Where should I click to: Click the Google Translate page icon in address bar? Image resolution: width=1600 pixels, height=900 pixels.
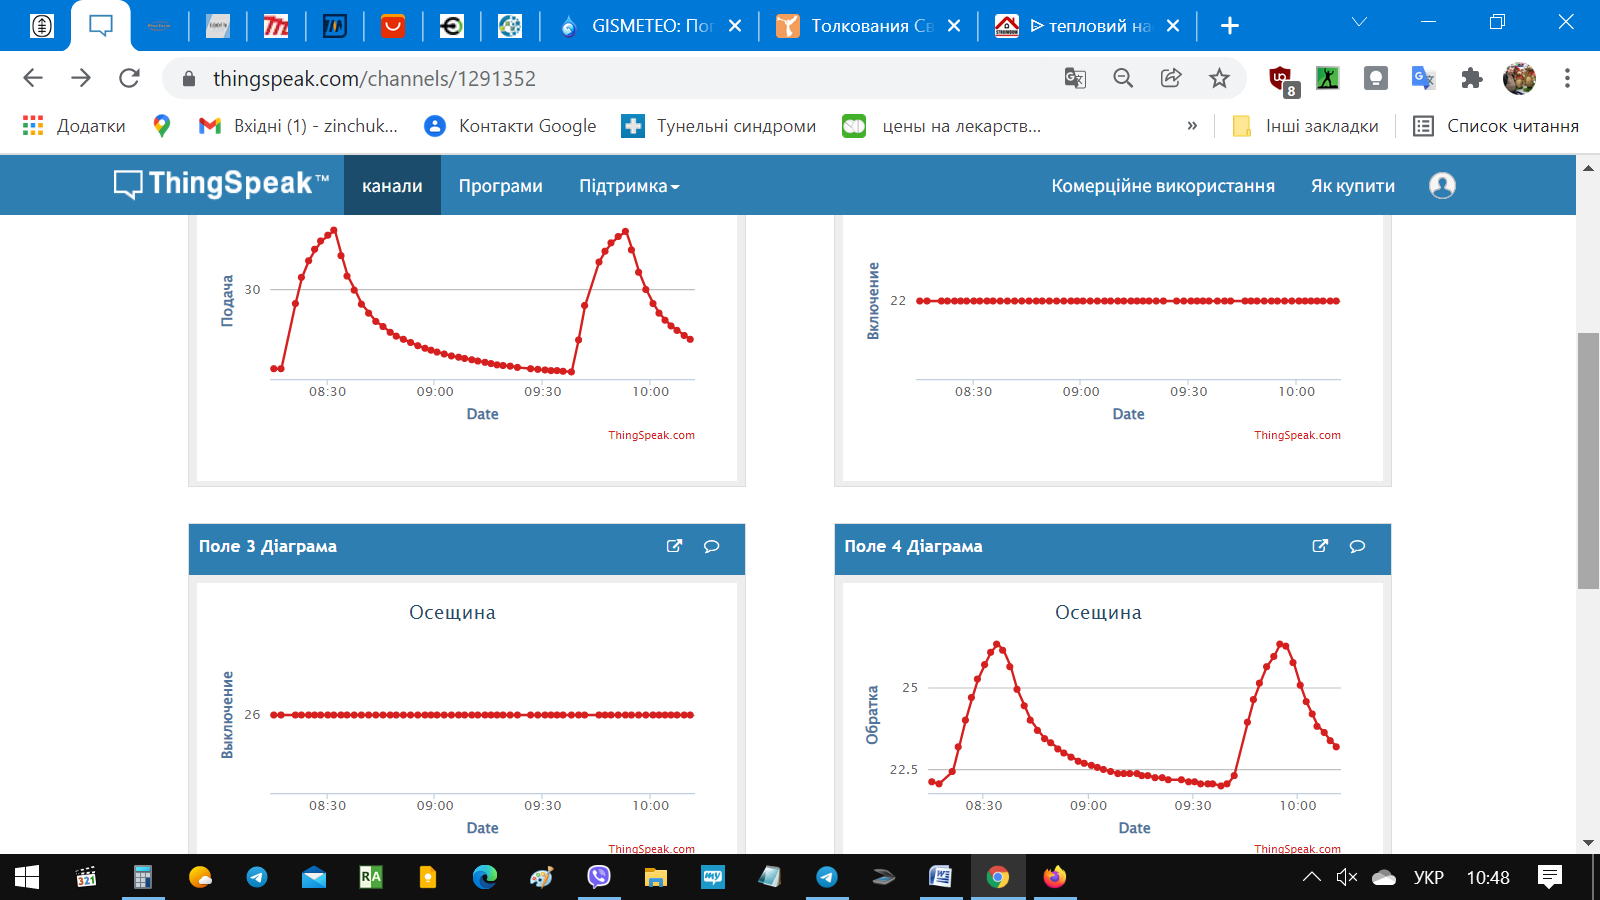click(x=1075, y=78)
